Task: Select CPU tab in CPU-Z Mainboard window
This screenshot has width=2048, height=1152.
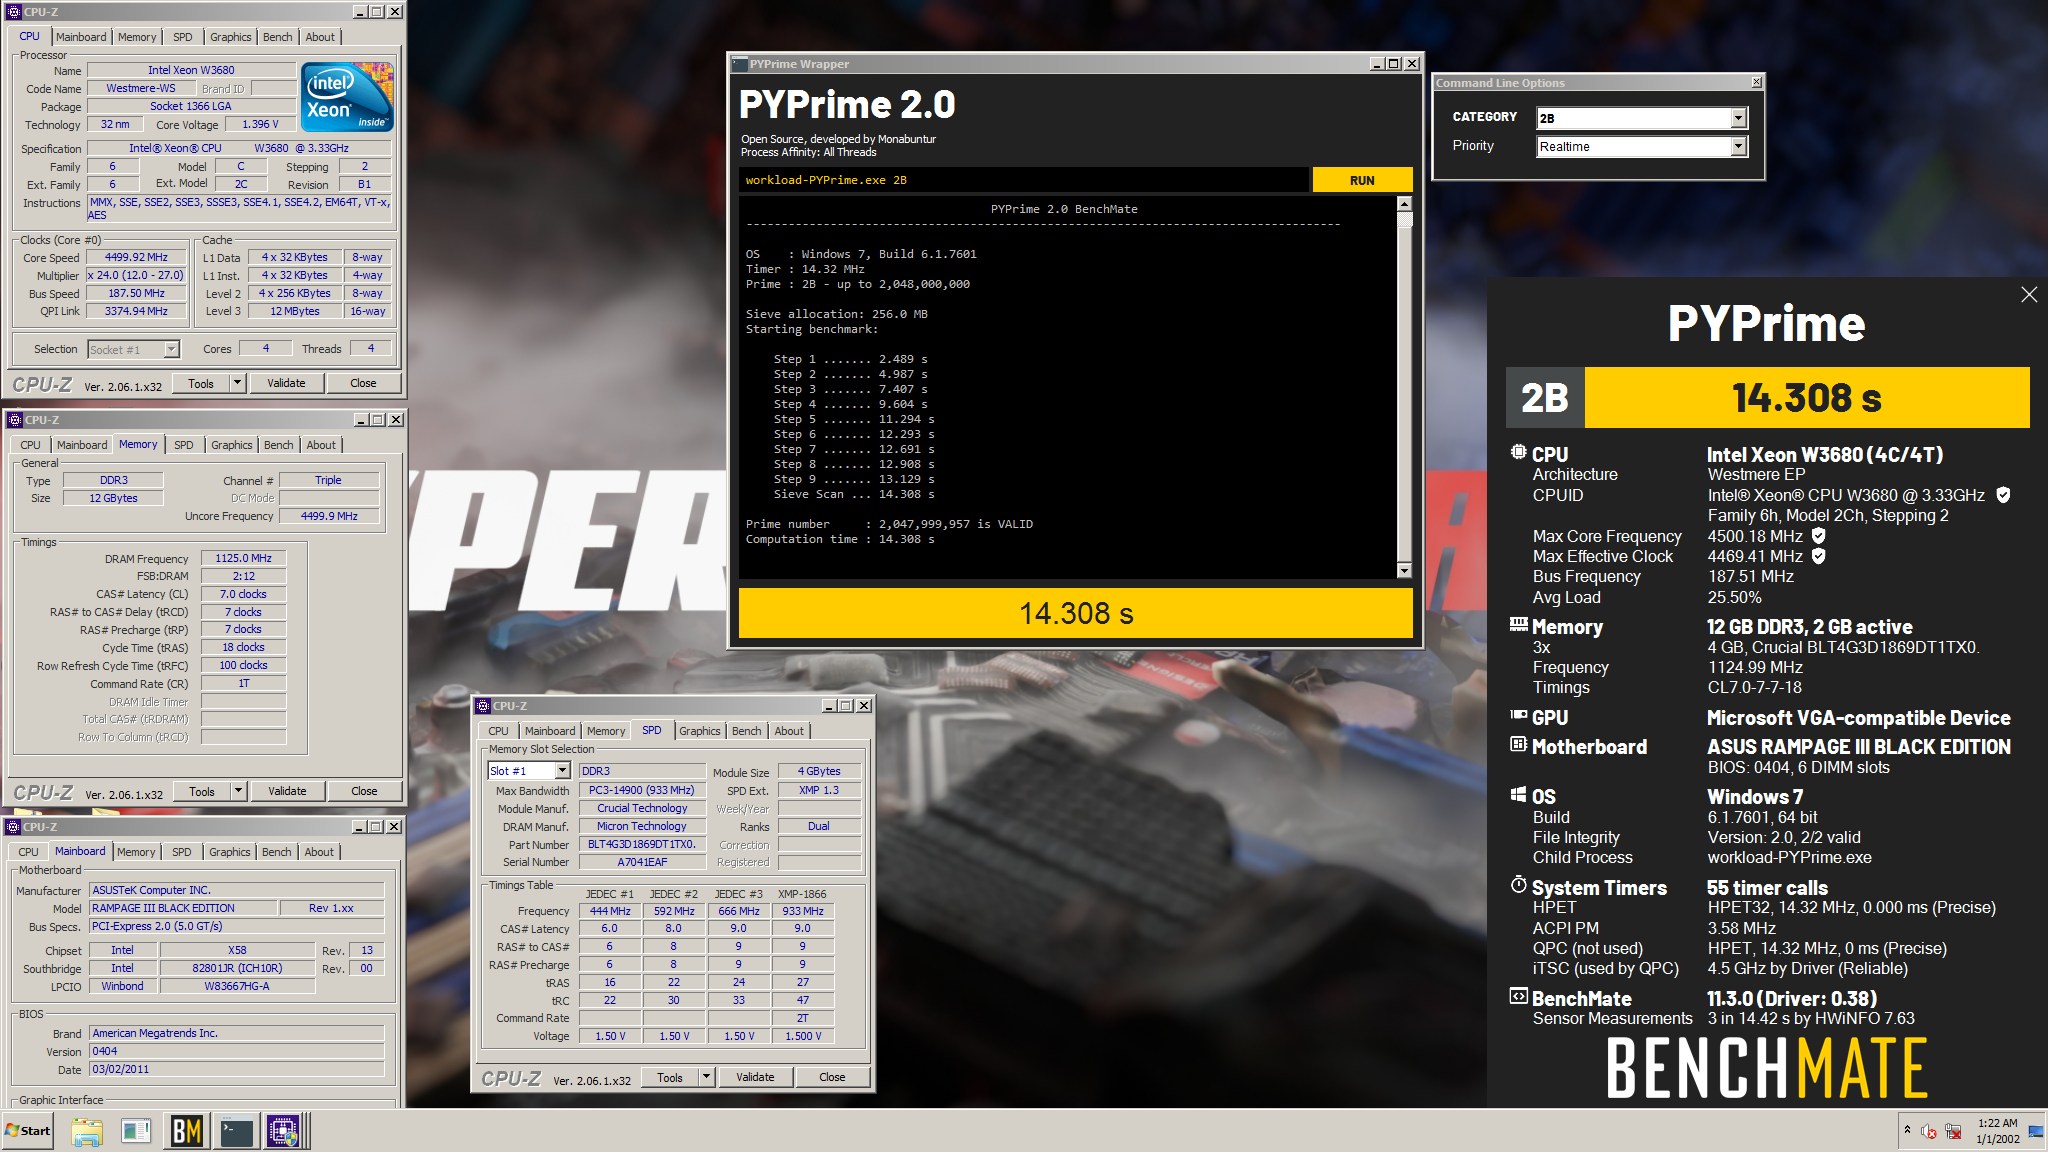Action: click(x=29, y=852)
